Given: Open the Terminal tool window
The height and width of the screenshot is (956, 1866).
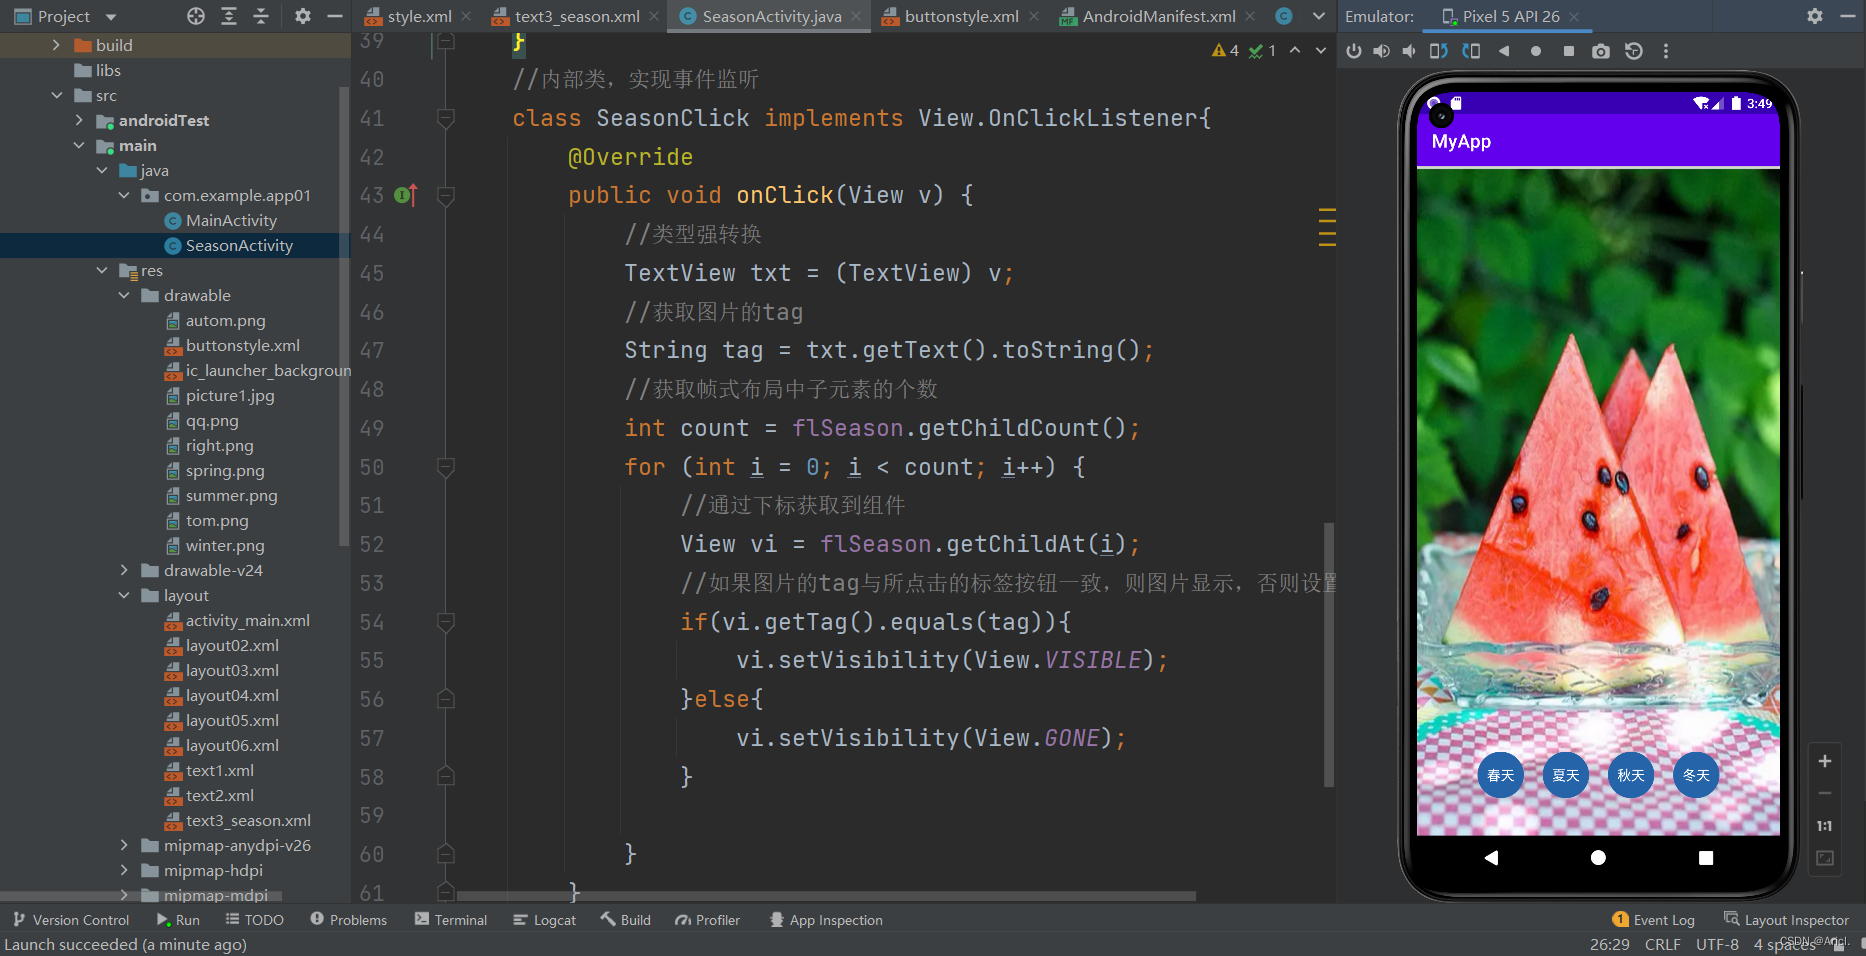Looking at the screenshot, I should click(x=450, y=920).
